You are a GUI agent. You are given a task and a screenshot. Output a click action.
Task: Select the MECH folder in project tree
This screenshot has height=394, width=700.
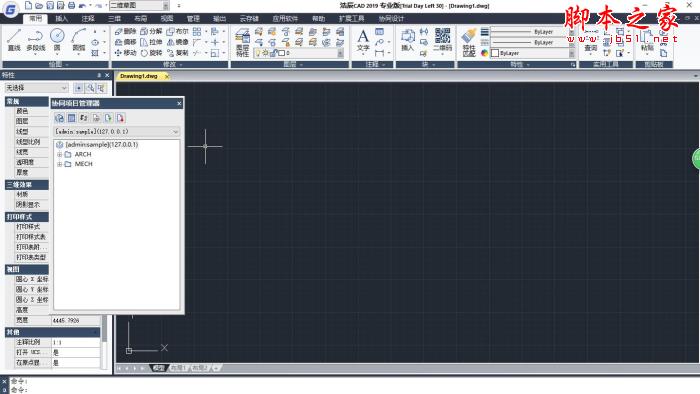(x=83, y=164)
